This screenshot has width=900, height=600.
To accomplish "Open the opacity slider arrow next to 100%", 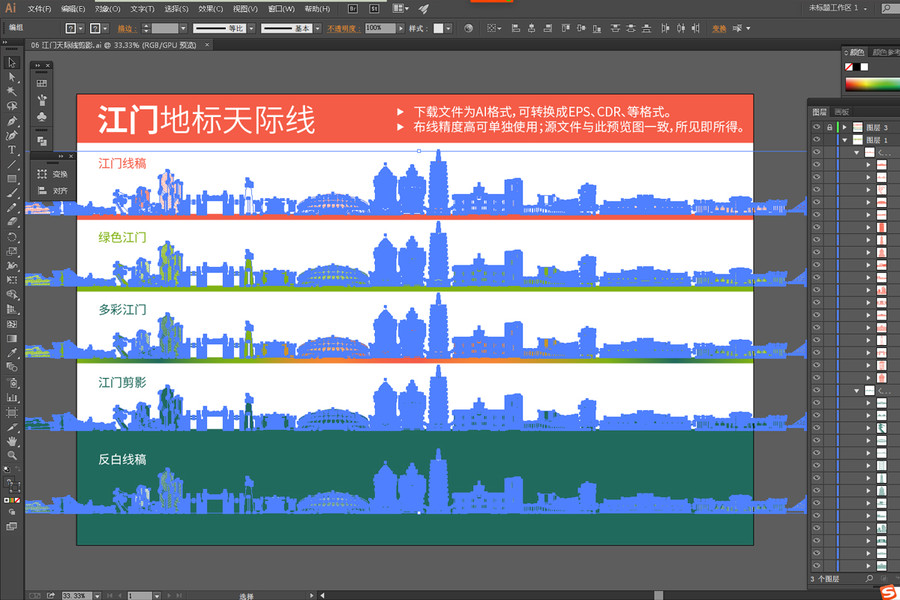I will (x=401, y=28).
